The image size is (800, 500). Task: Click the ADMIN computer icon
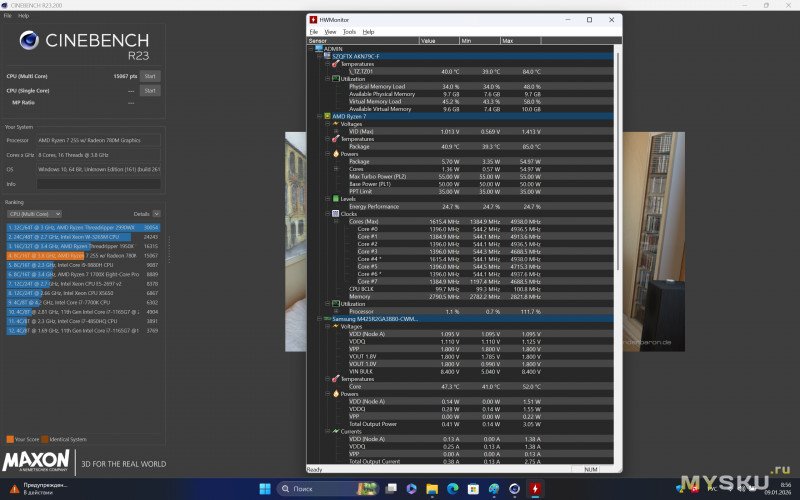tap(319, 48)
